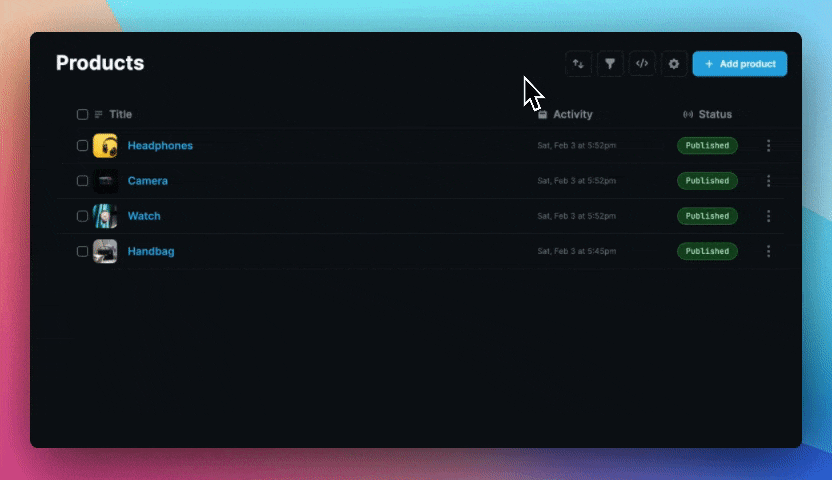Screen dimensions: 832x480
Task: Open the Handbag product link
Action: pos(151,251)
